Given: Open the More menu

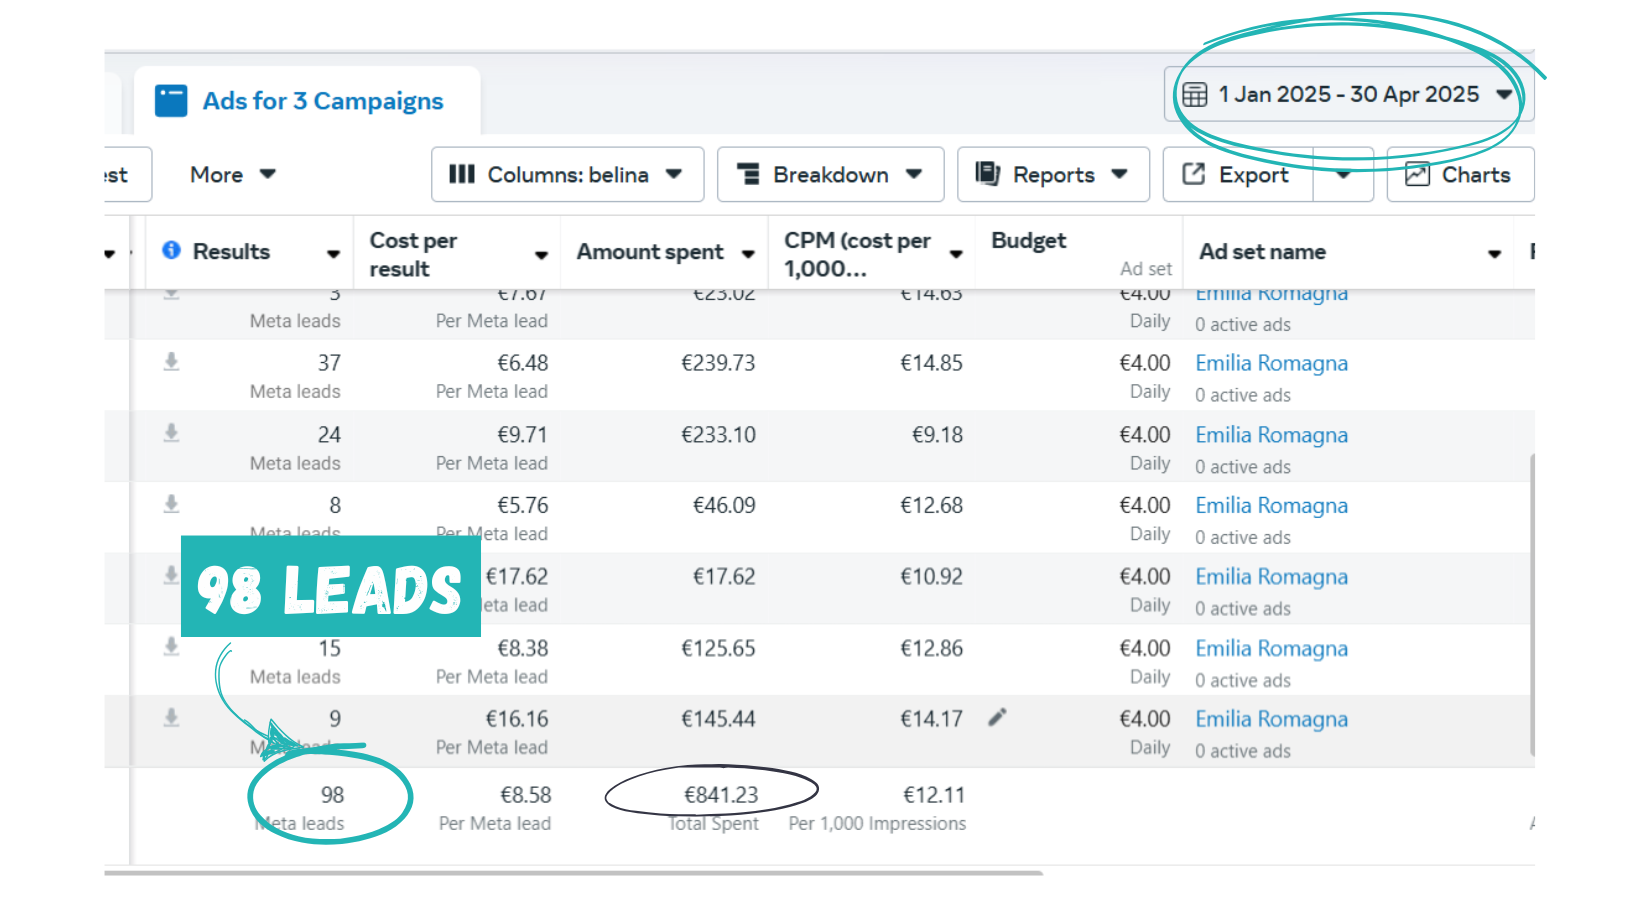Looking at the screenshot, I should [232, 175].
